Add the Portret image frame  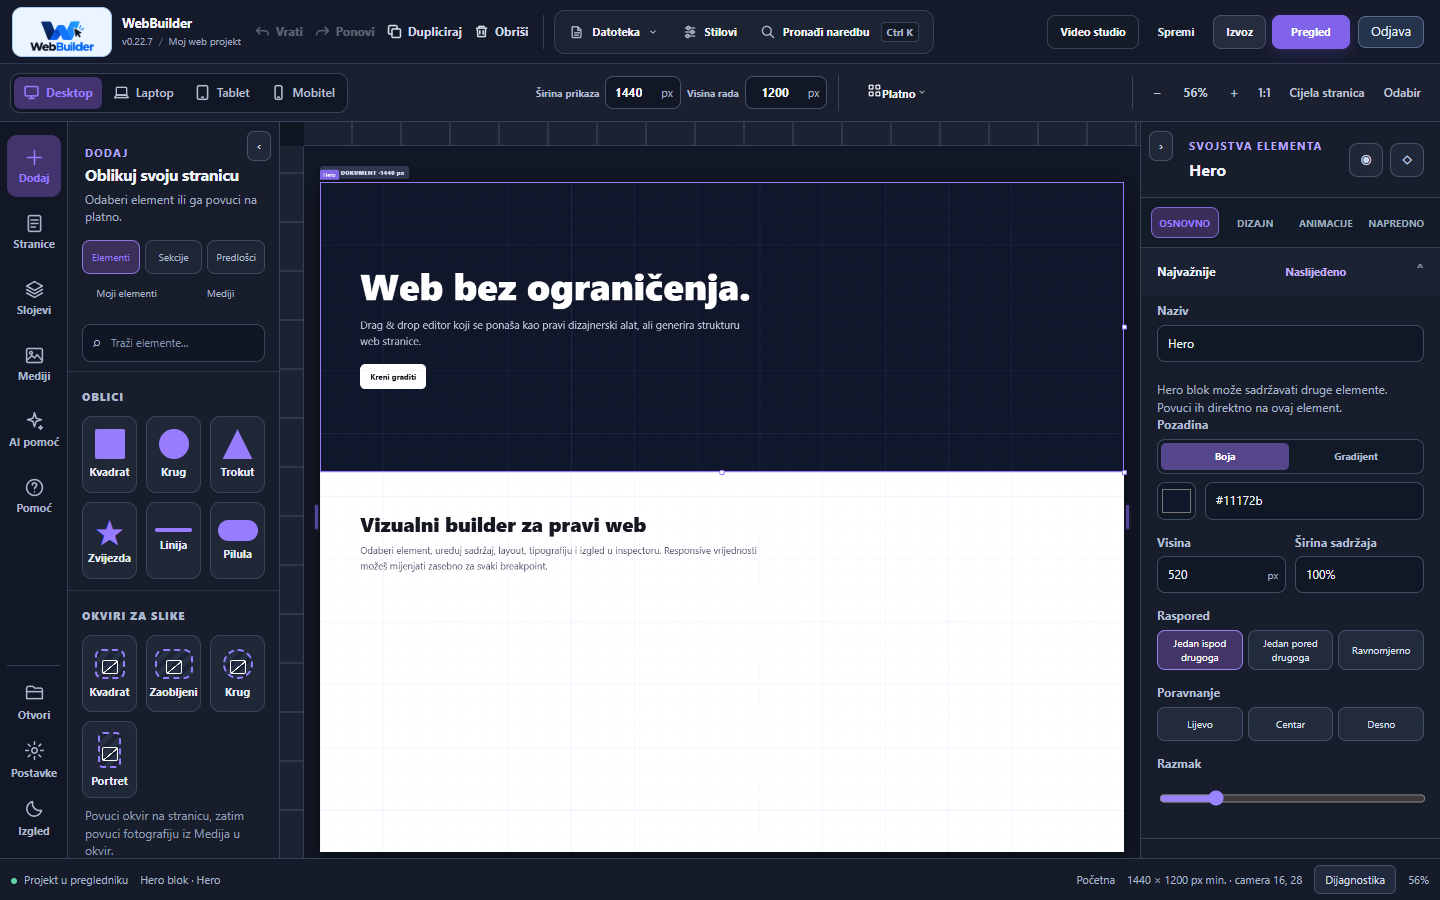[x=109, y=759]
